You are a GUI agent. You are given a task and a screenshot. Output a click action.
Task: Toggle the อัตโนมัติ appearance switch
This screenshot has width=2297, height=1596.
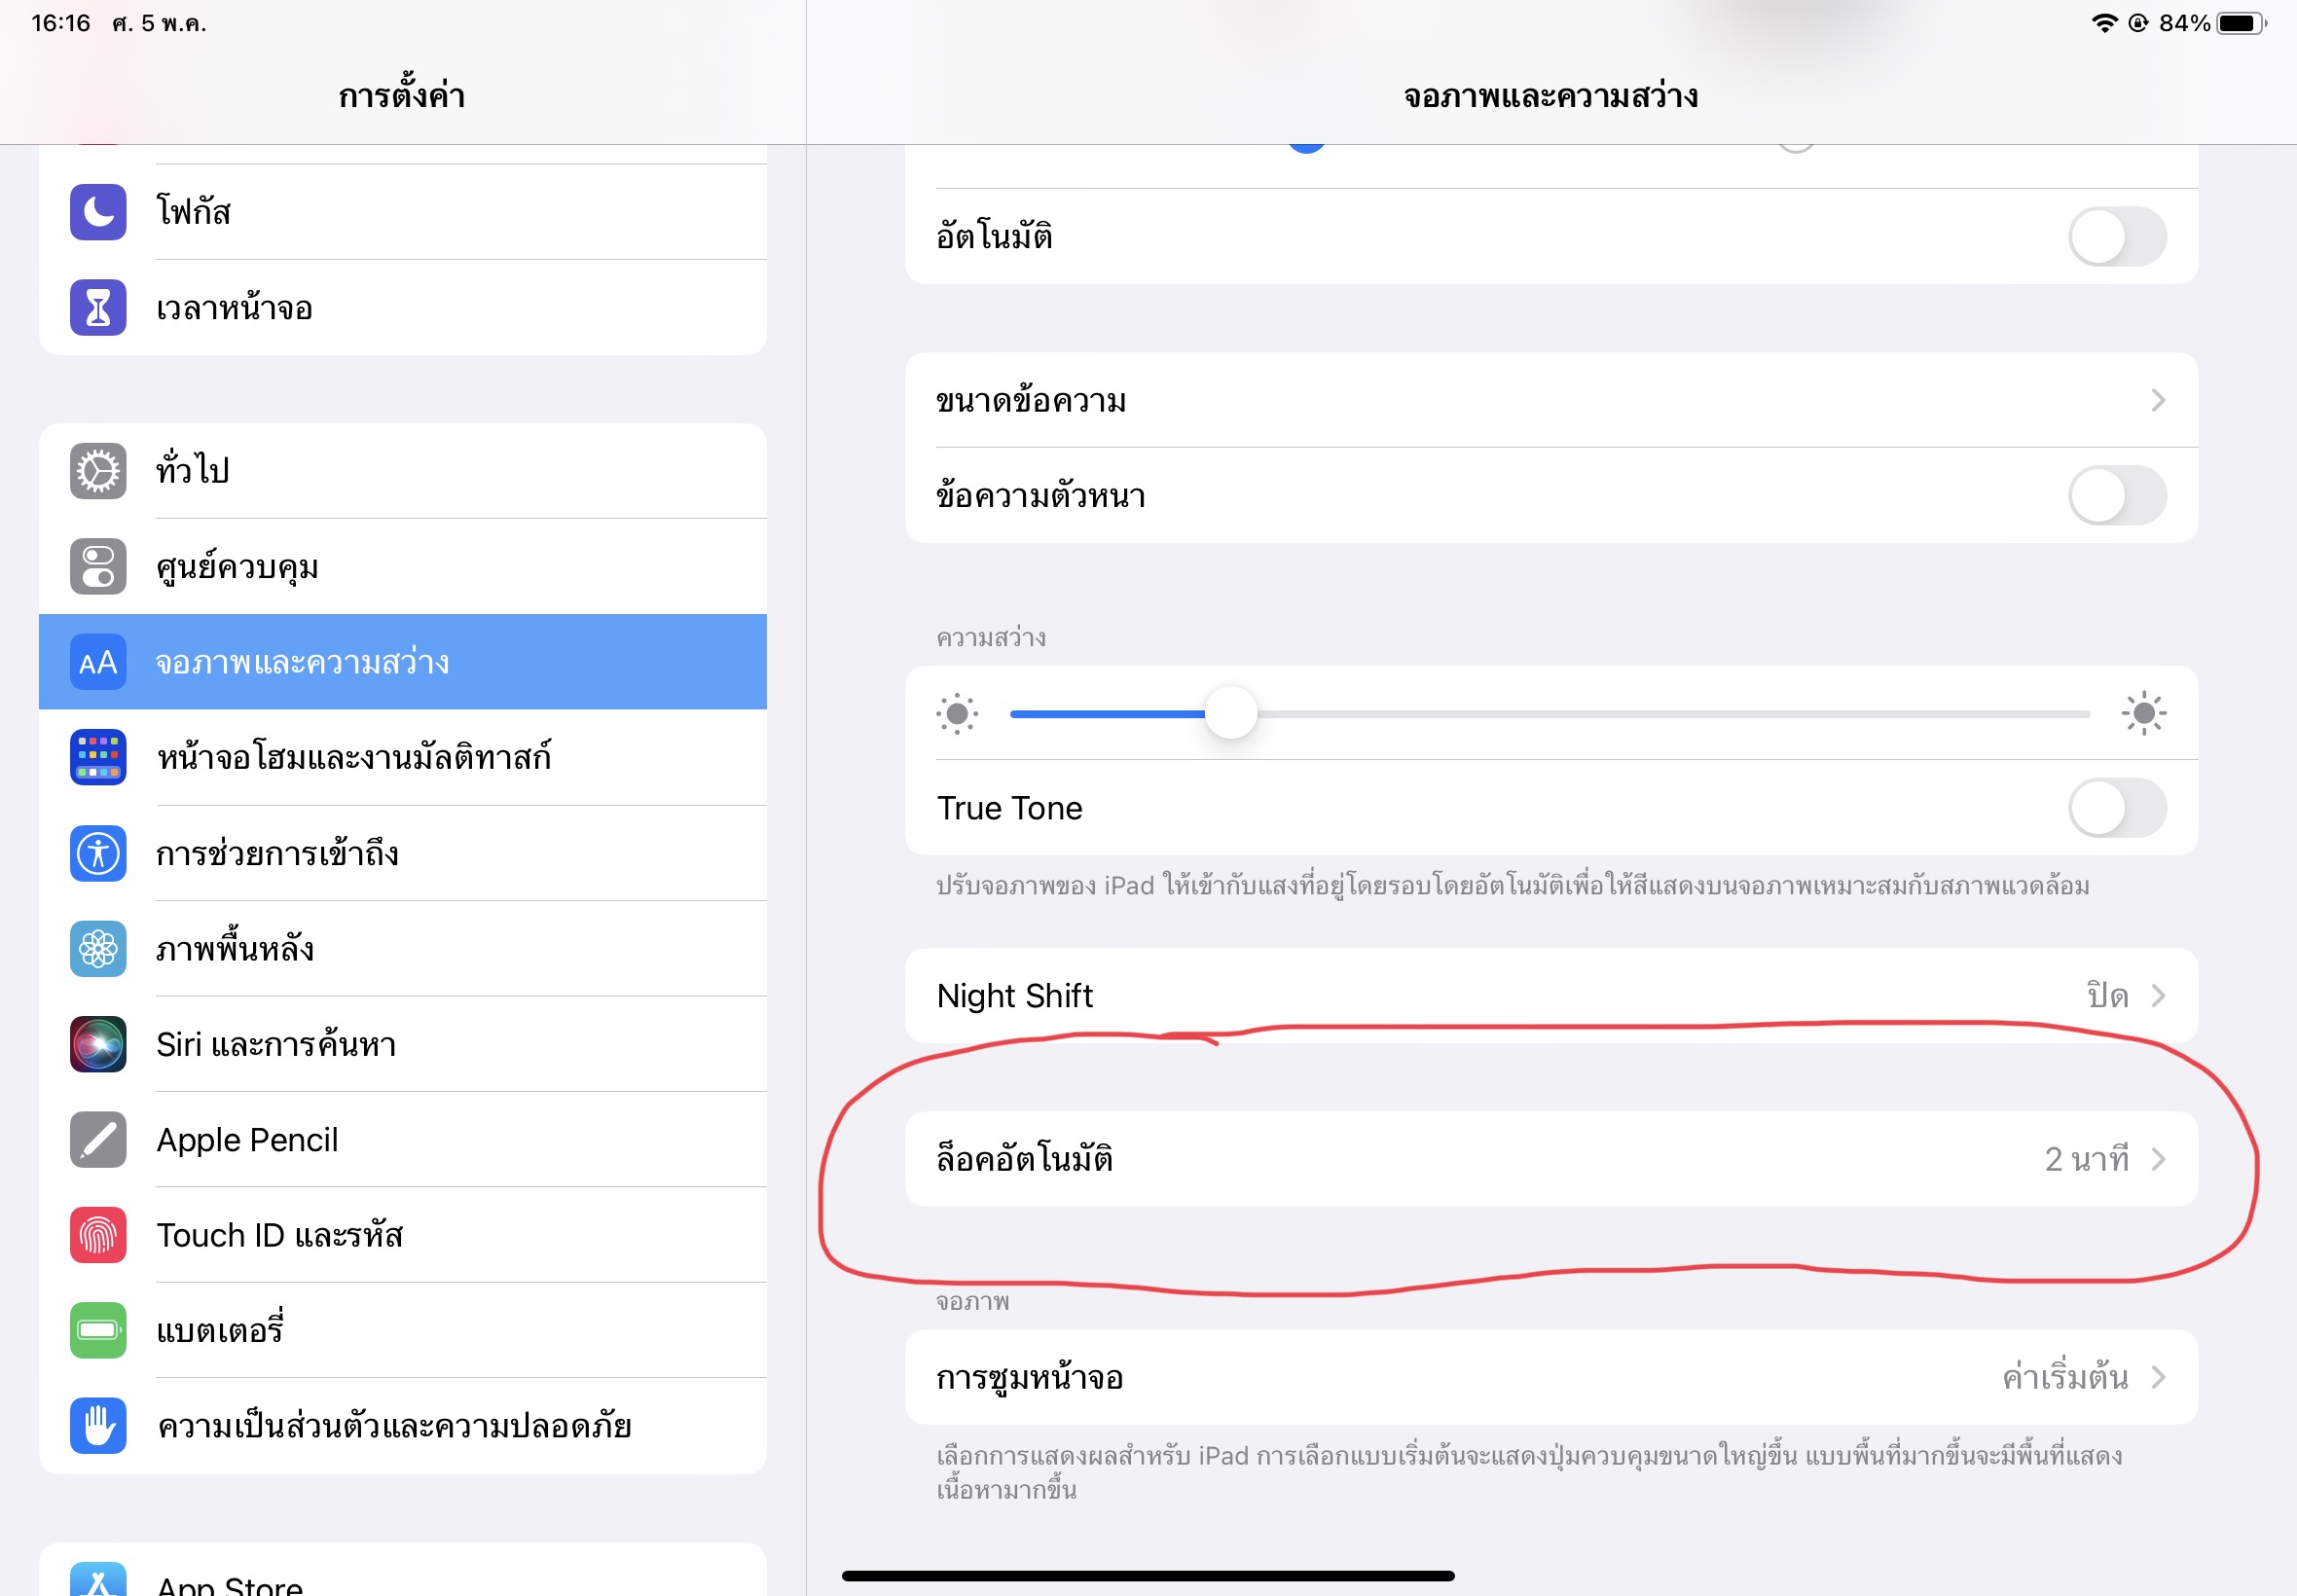[2117, 237]
